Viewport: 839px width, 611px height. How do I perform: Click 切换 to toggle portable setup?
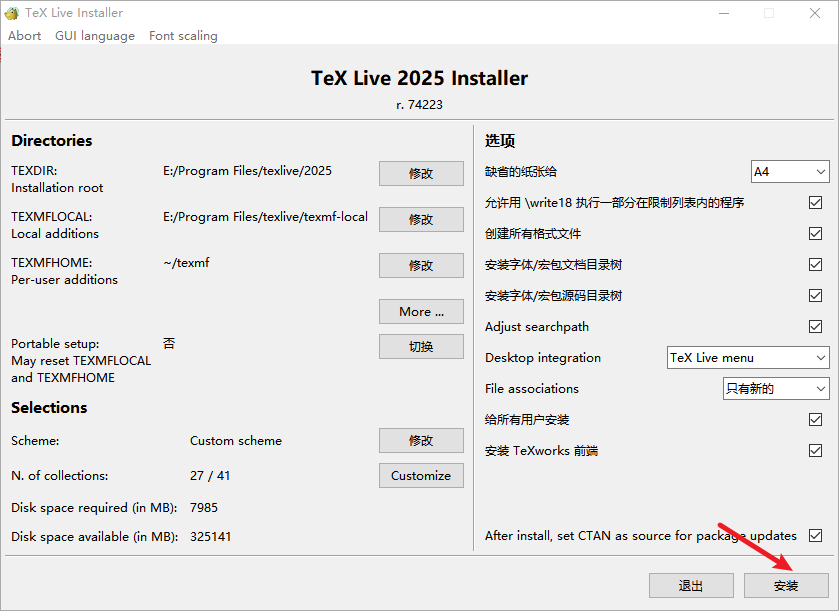coord(421,347)
